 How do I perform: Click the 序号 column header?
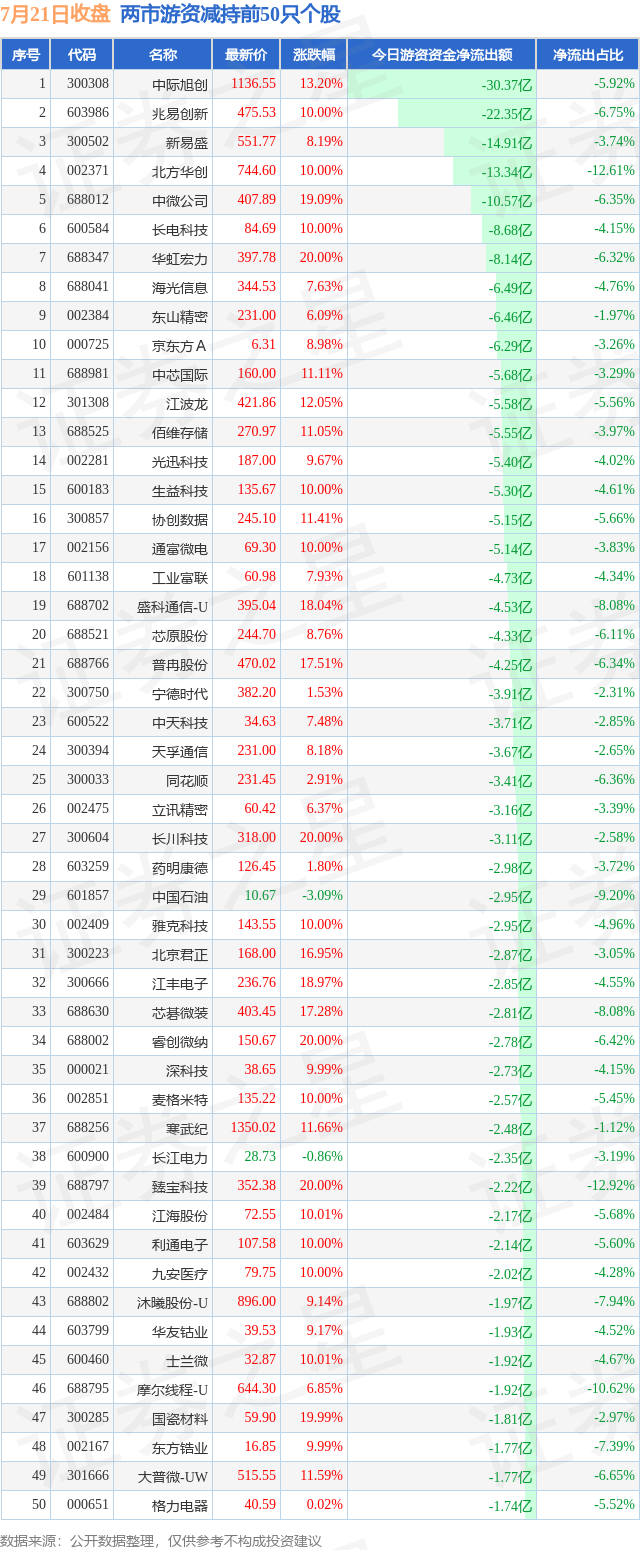[x=25, y=55]
